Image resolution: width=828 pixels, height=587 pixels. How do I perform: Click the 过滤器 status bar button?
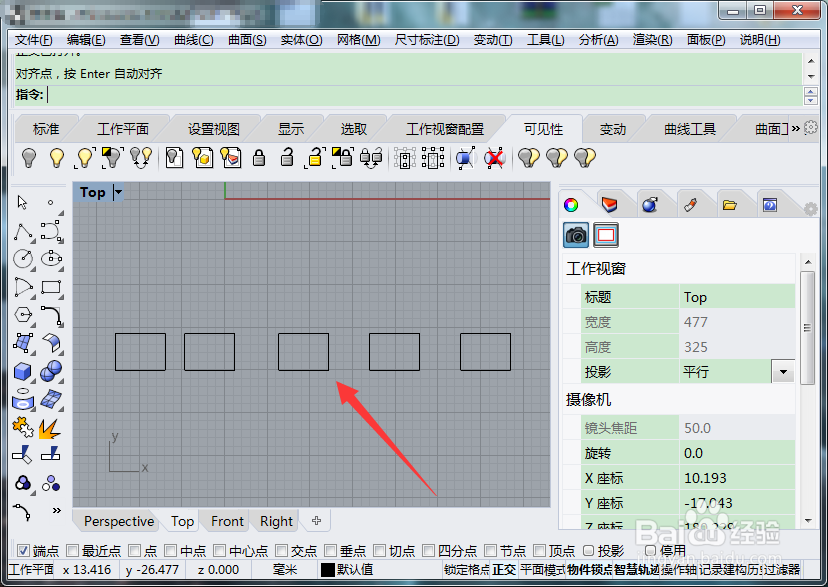782,570
